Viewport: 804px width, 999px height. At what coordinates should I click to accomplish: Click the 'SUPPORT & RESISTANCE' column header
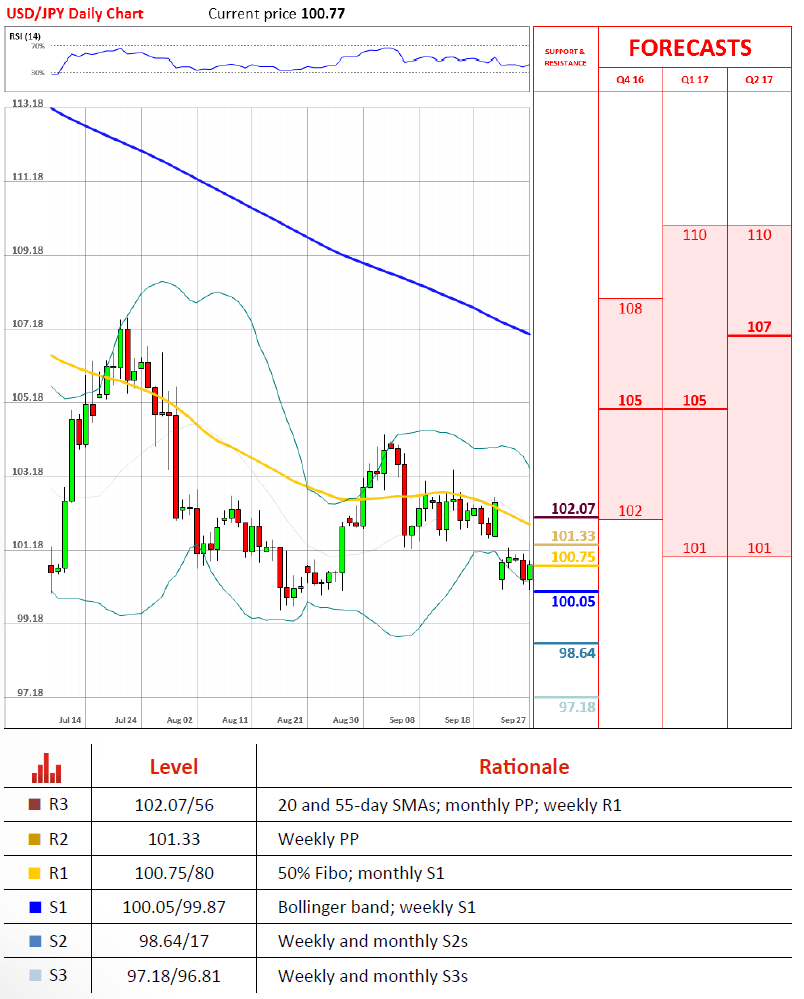click(x=565, y=57)
